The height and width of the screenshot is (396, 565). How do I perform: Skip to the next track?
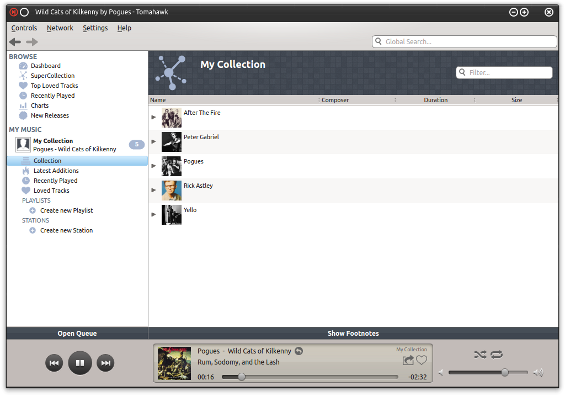(106, 363)
